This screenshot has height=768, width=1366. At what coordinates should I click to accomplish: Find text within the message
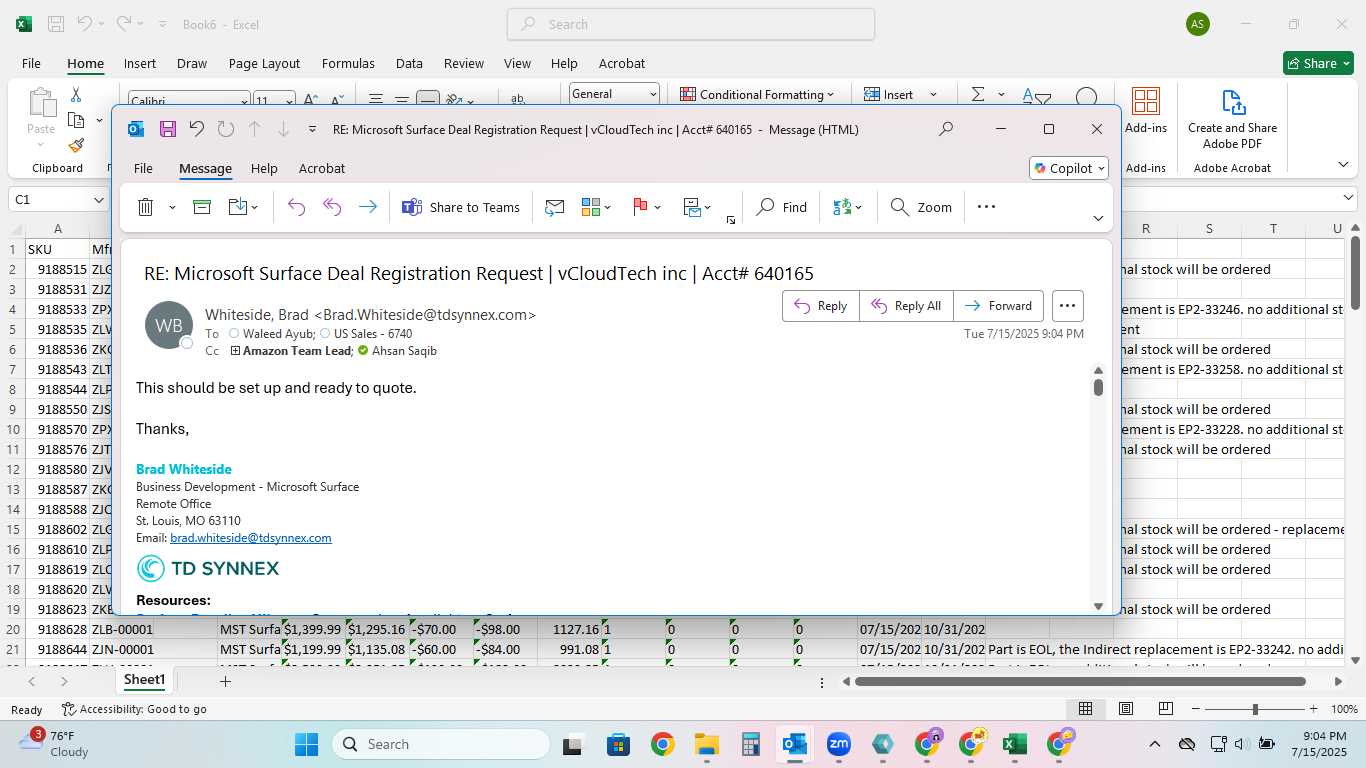(782, 207)
